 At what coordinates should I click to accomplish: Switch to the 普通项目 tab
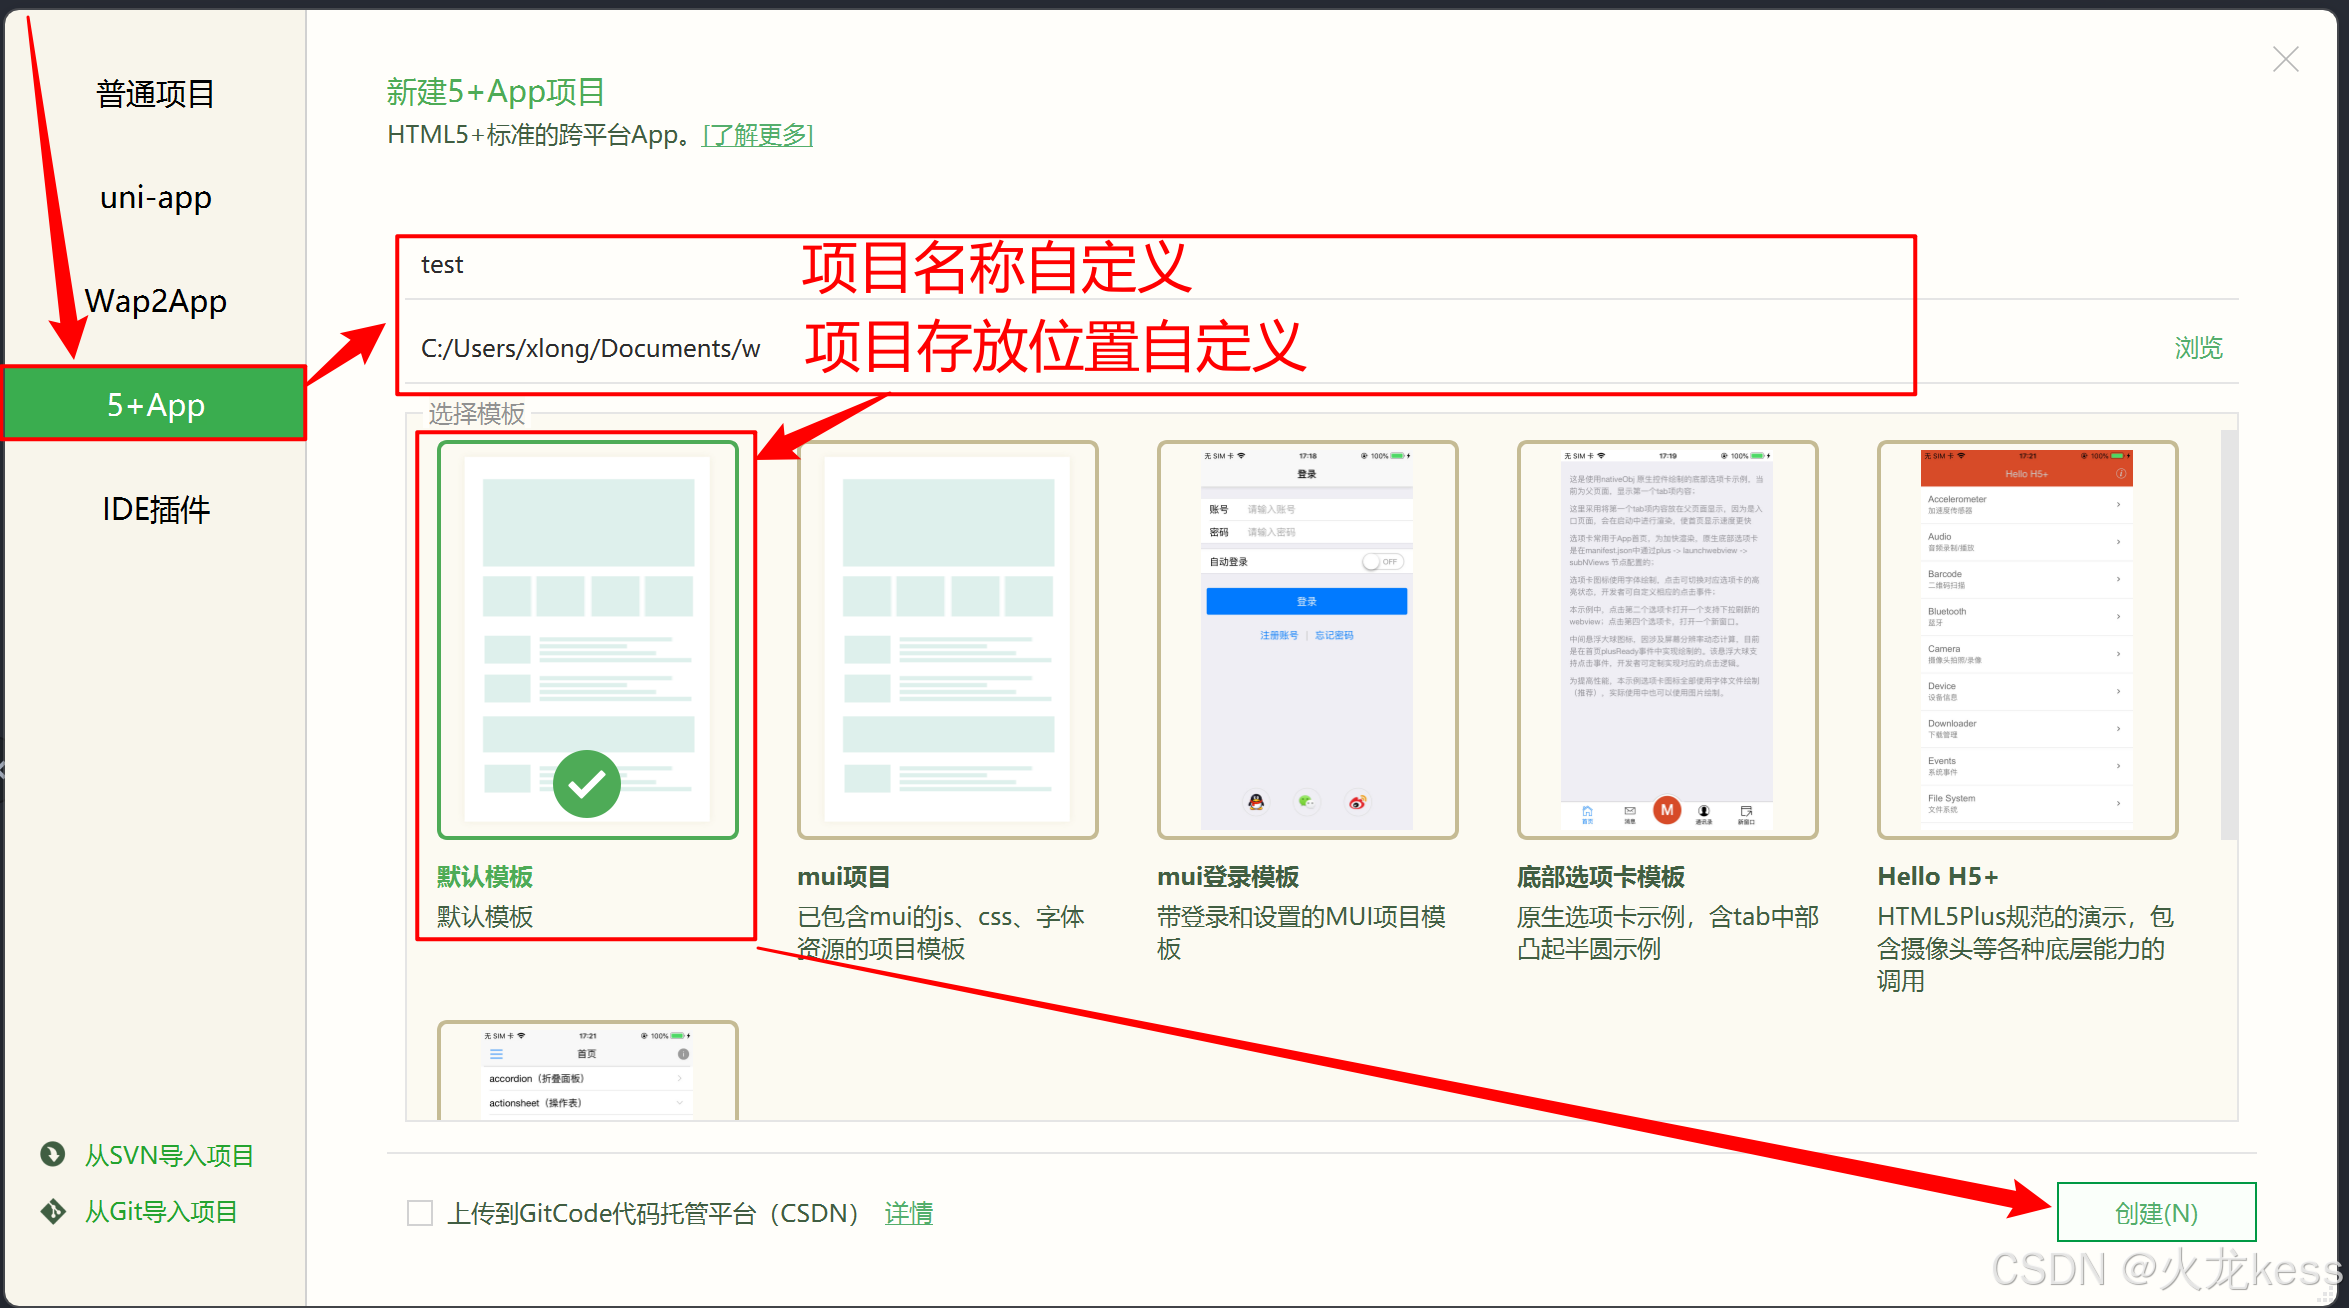(x=155, y=94)
